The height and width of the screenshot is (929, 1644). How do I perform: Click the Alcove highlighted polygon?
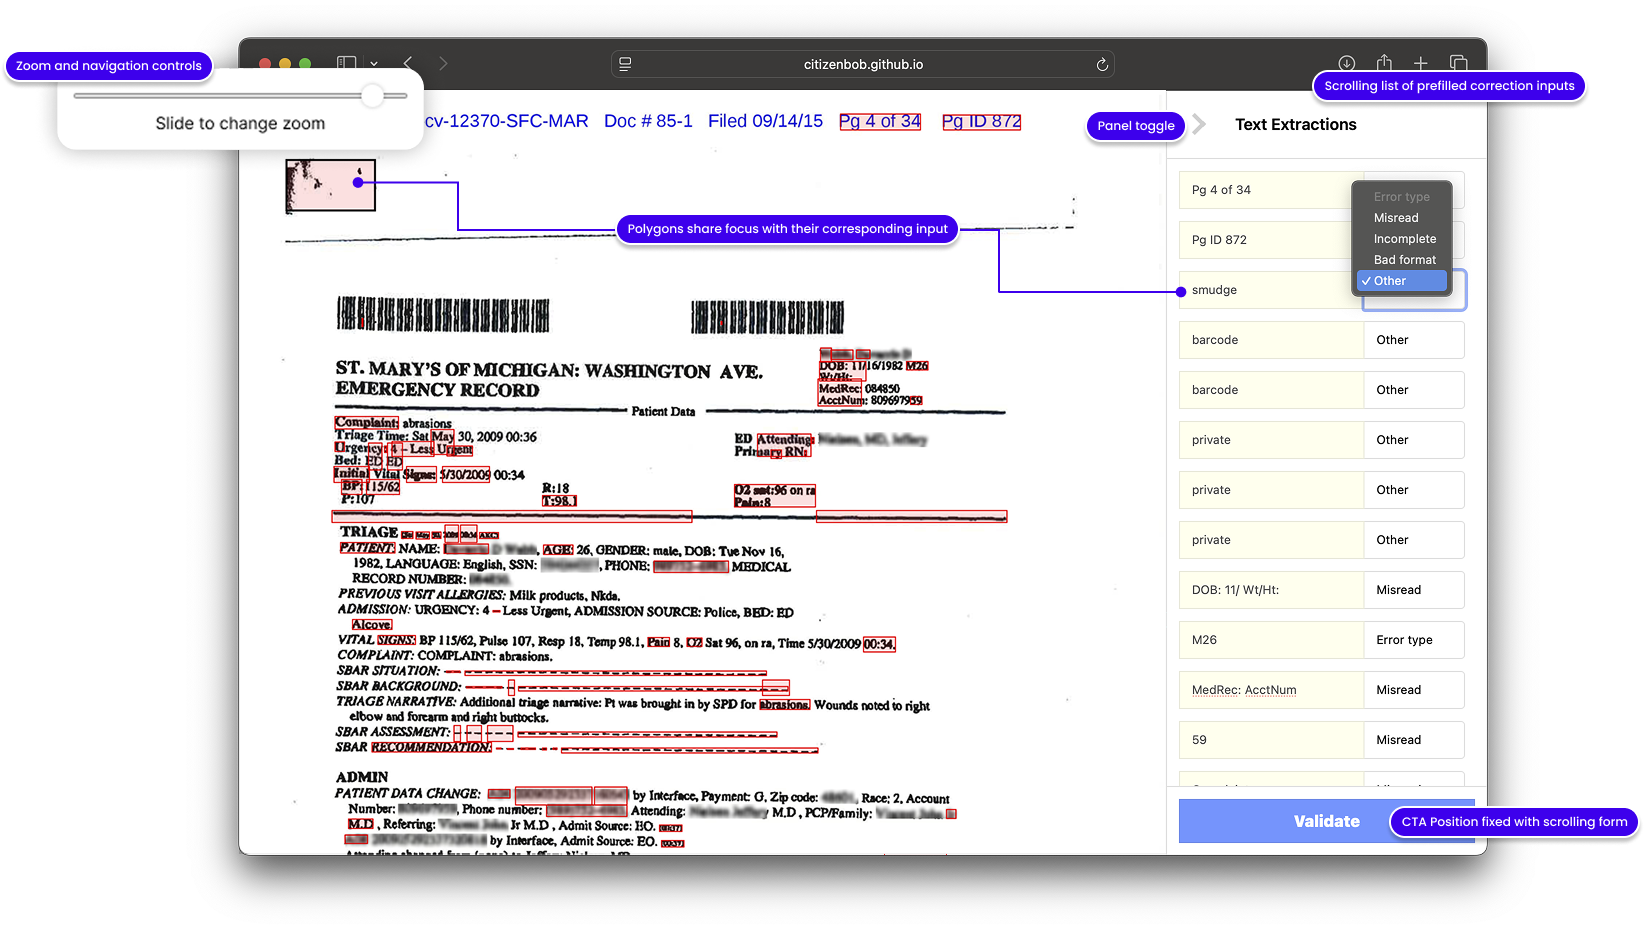tap(371, 625)
